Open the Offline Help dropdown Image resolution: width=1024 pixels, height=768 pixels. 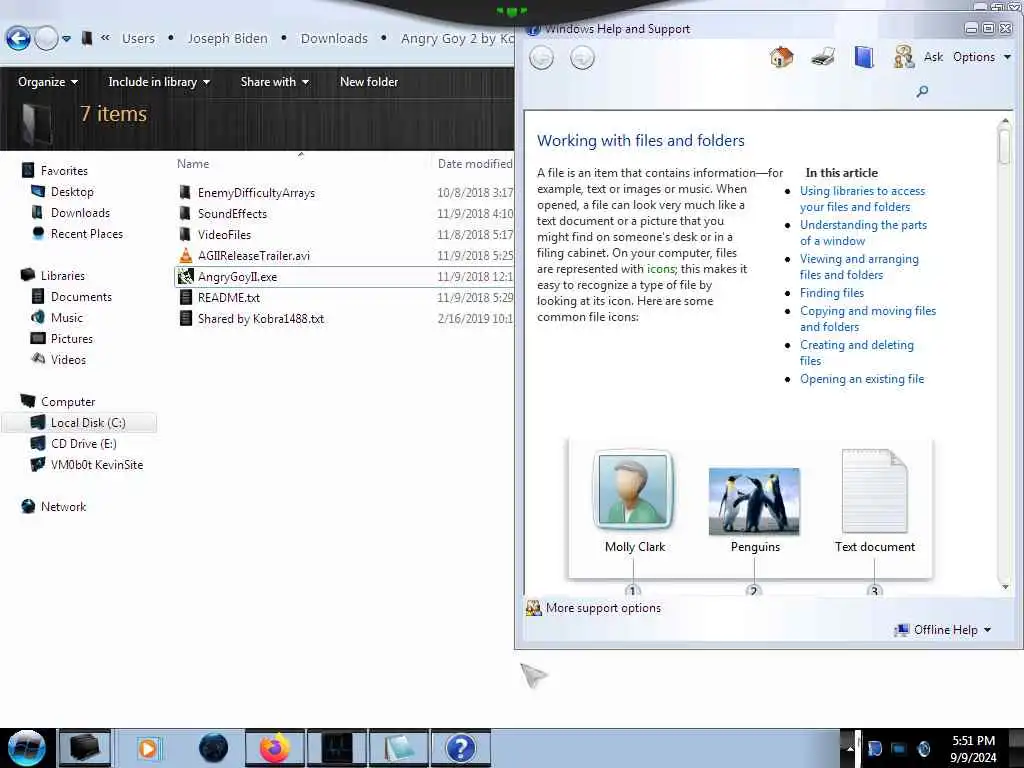[944, 630]
